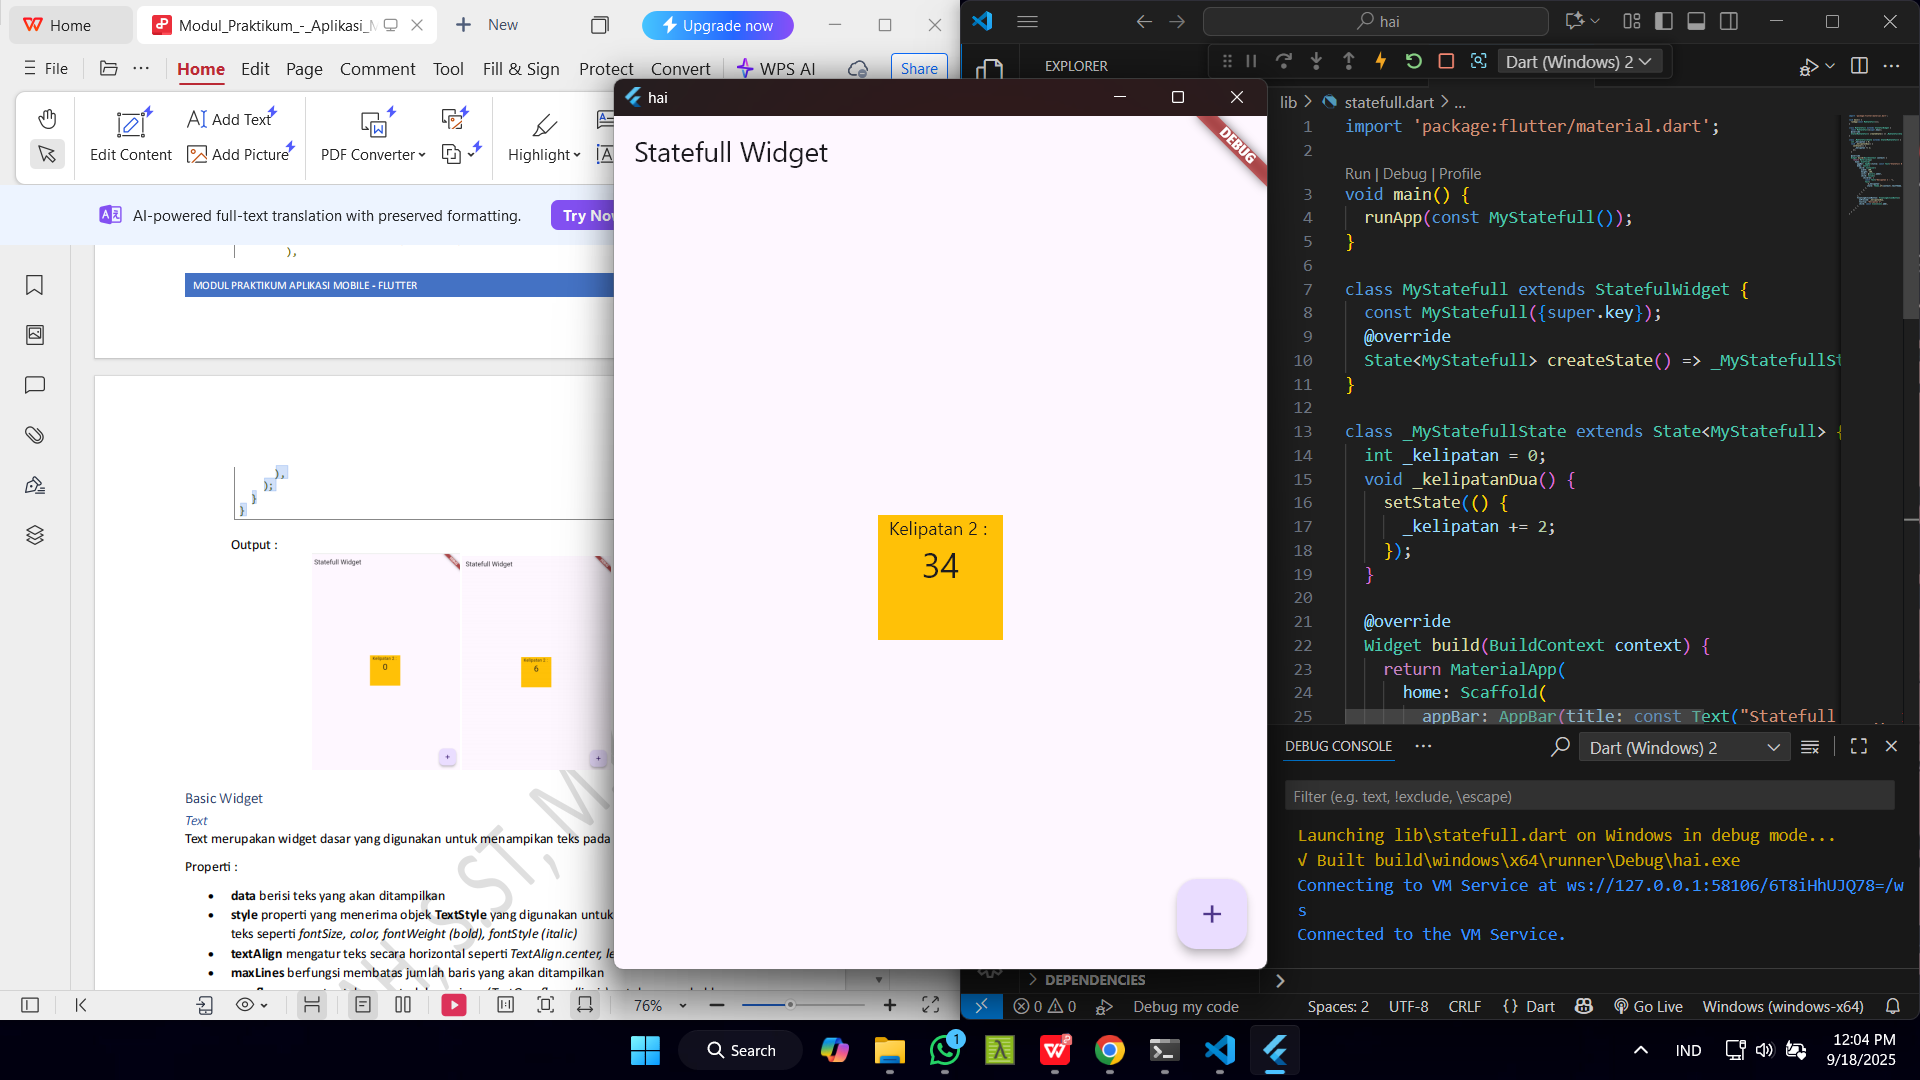Toggle the secondary side bar in VS Code
This screenshot has width=1920, height=1080.
(x=1729, y=21)
